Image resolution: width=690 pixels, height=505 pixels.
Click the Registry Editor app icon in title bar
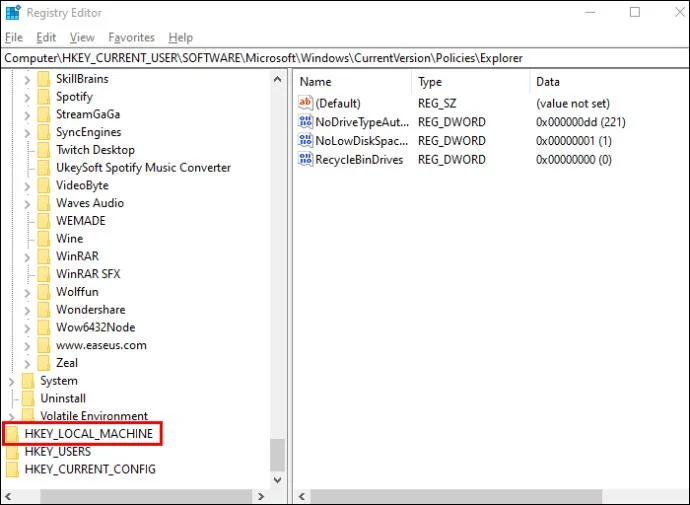coord(12,13)
